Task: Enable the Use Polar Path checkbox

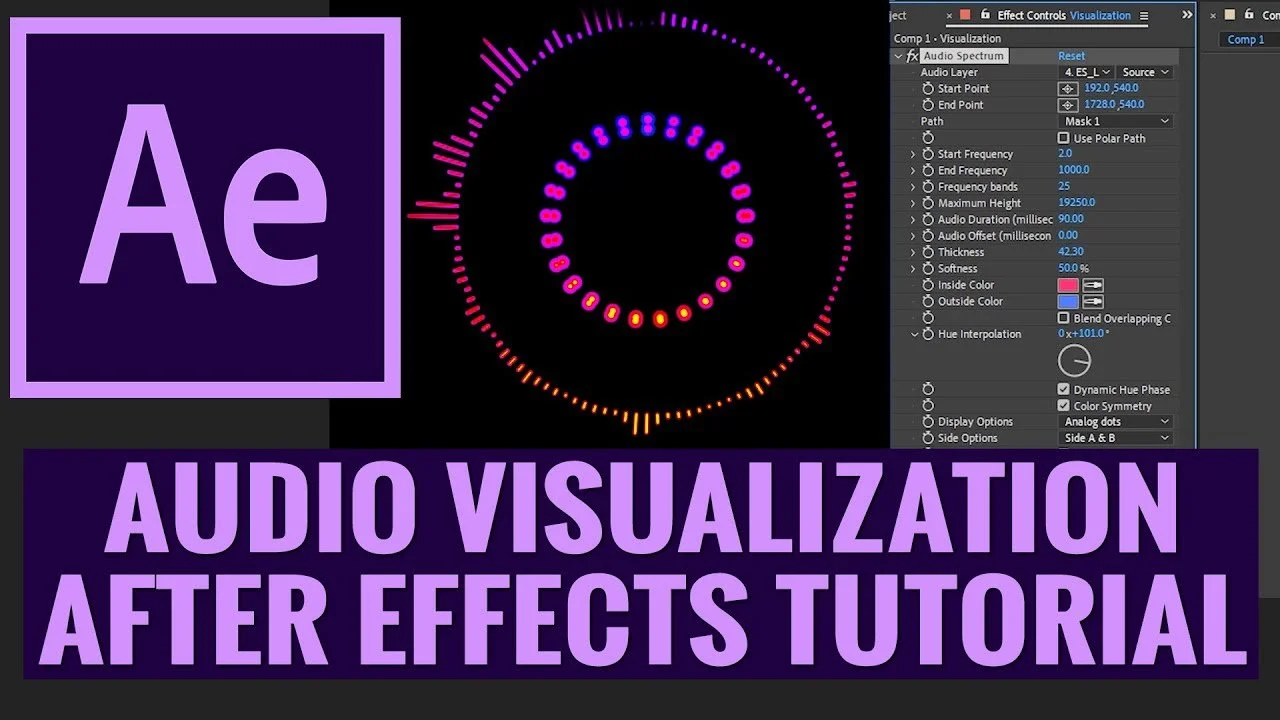Action: point(1064,138)
